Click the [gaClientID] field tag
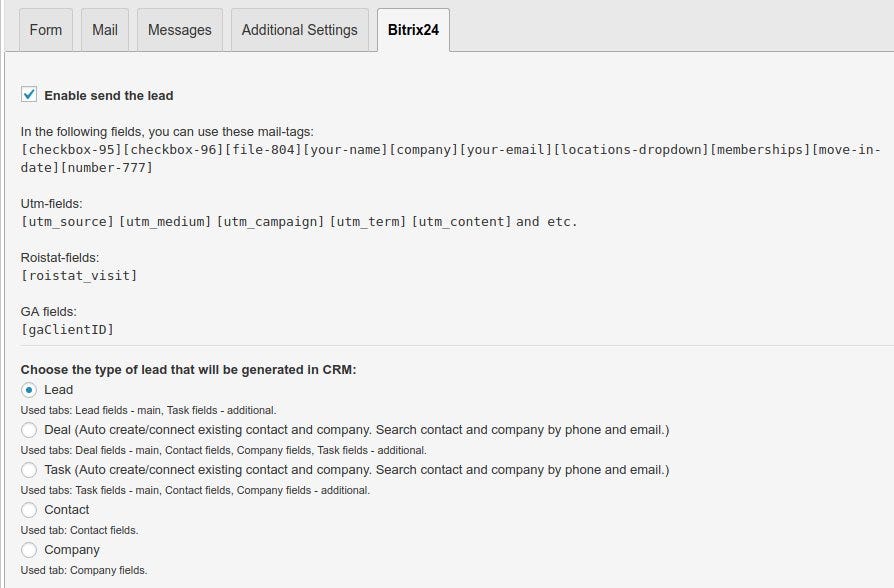Image resolution: width=894 pixels, height=588 pixels. coord(67,329)
